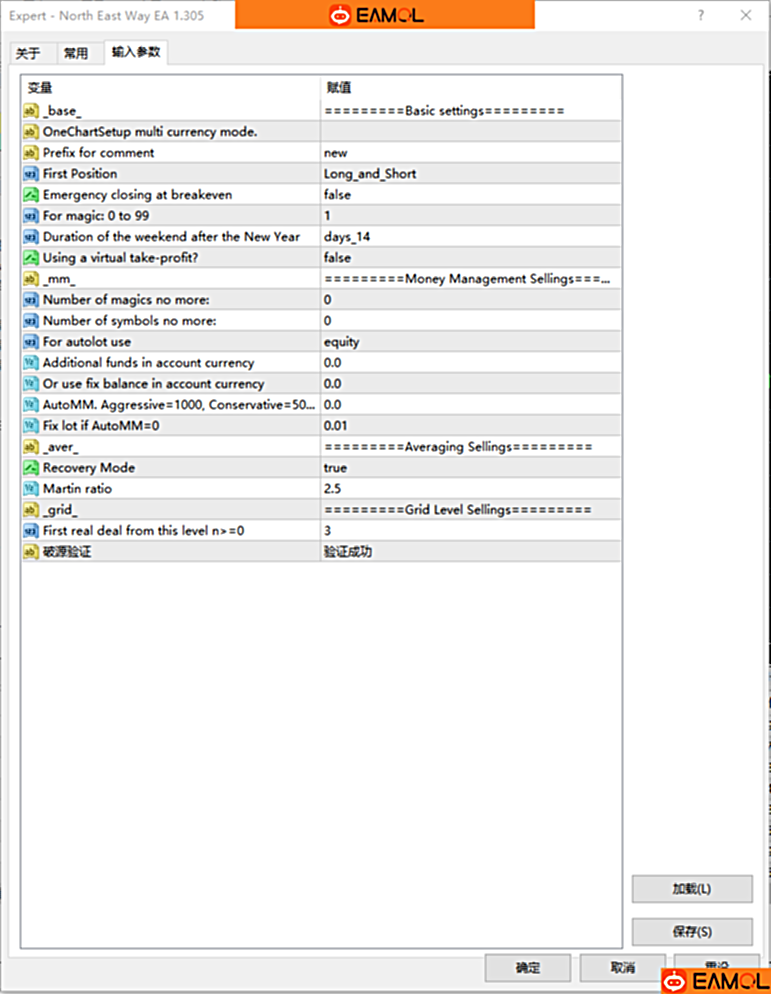
Task: Edit Or use fix balance value 0.0
Action: click(x=471, y=384)
